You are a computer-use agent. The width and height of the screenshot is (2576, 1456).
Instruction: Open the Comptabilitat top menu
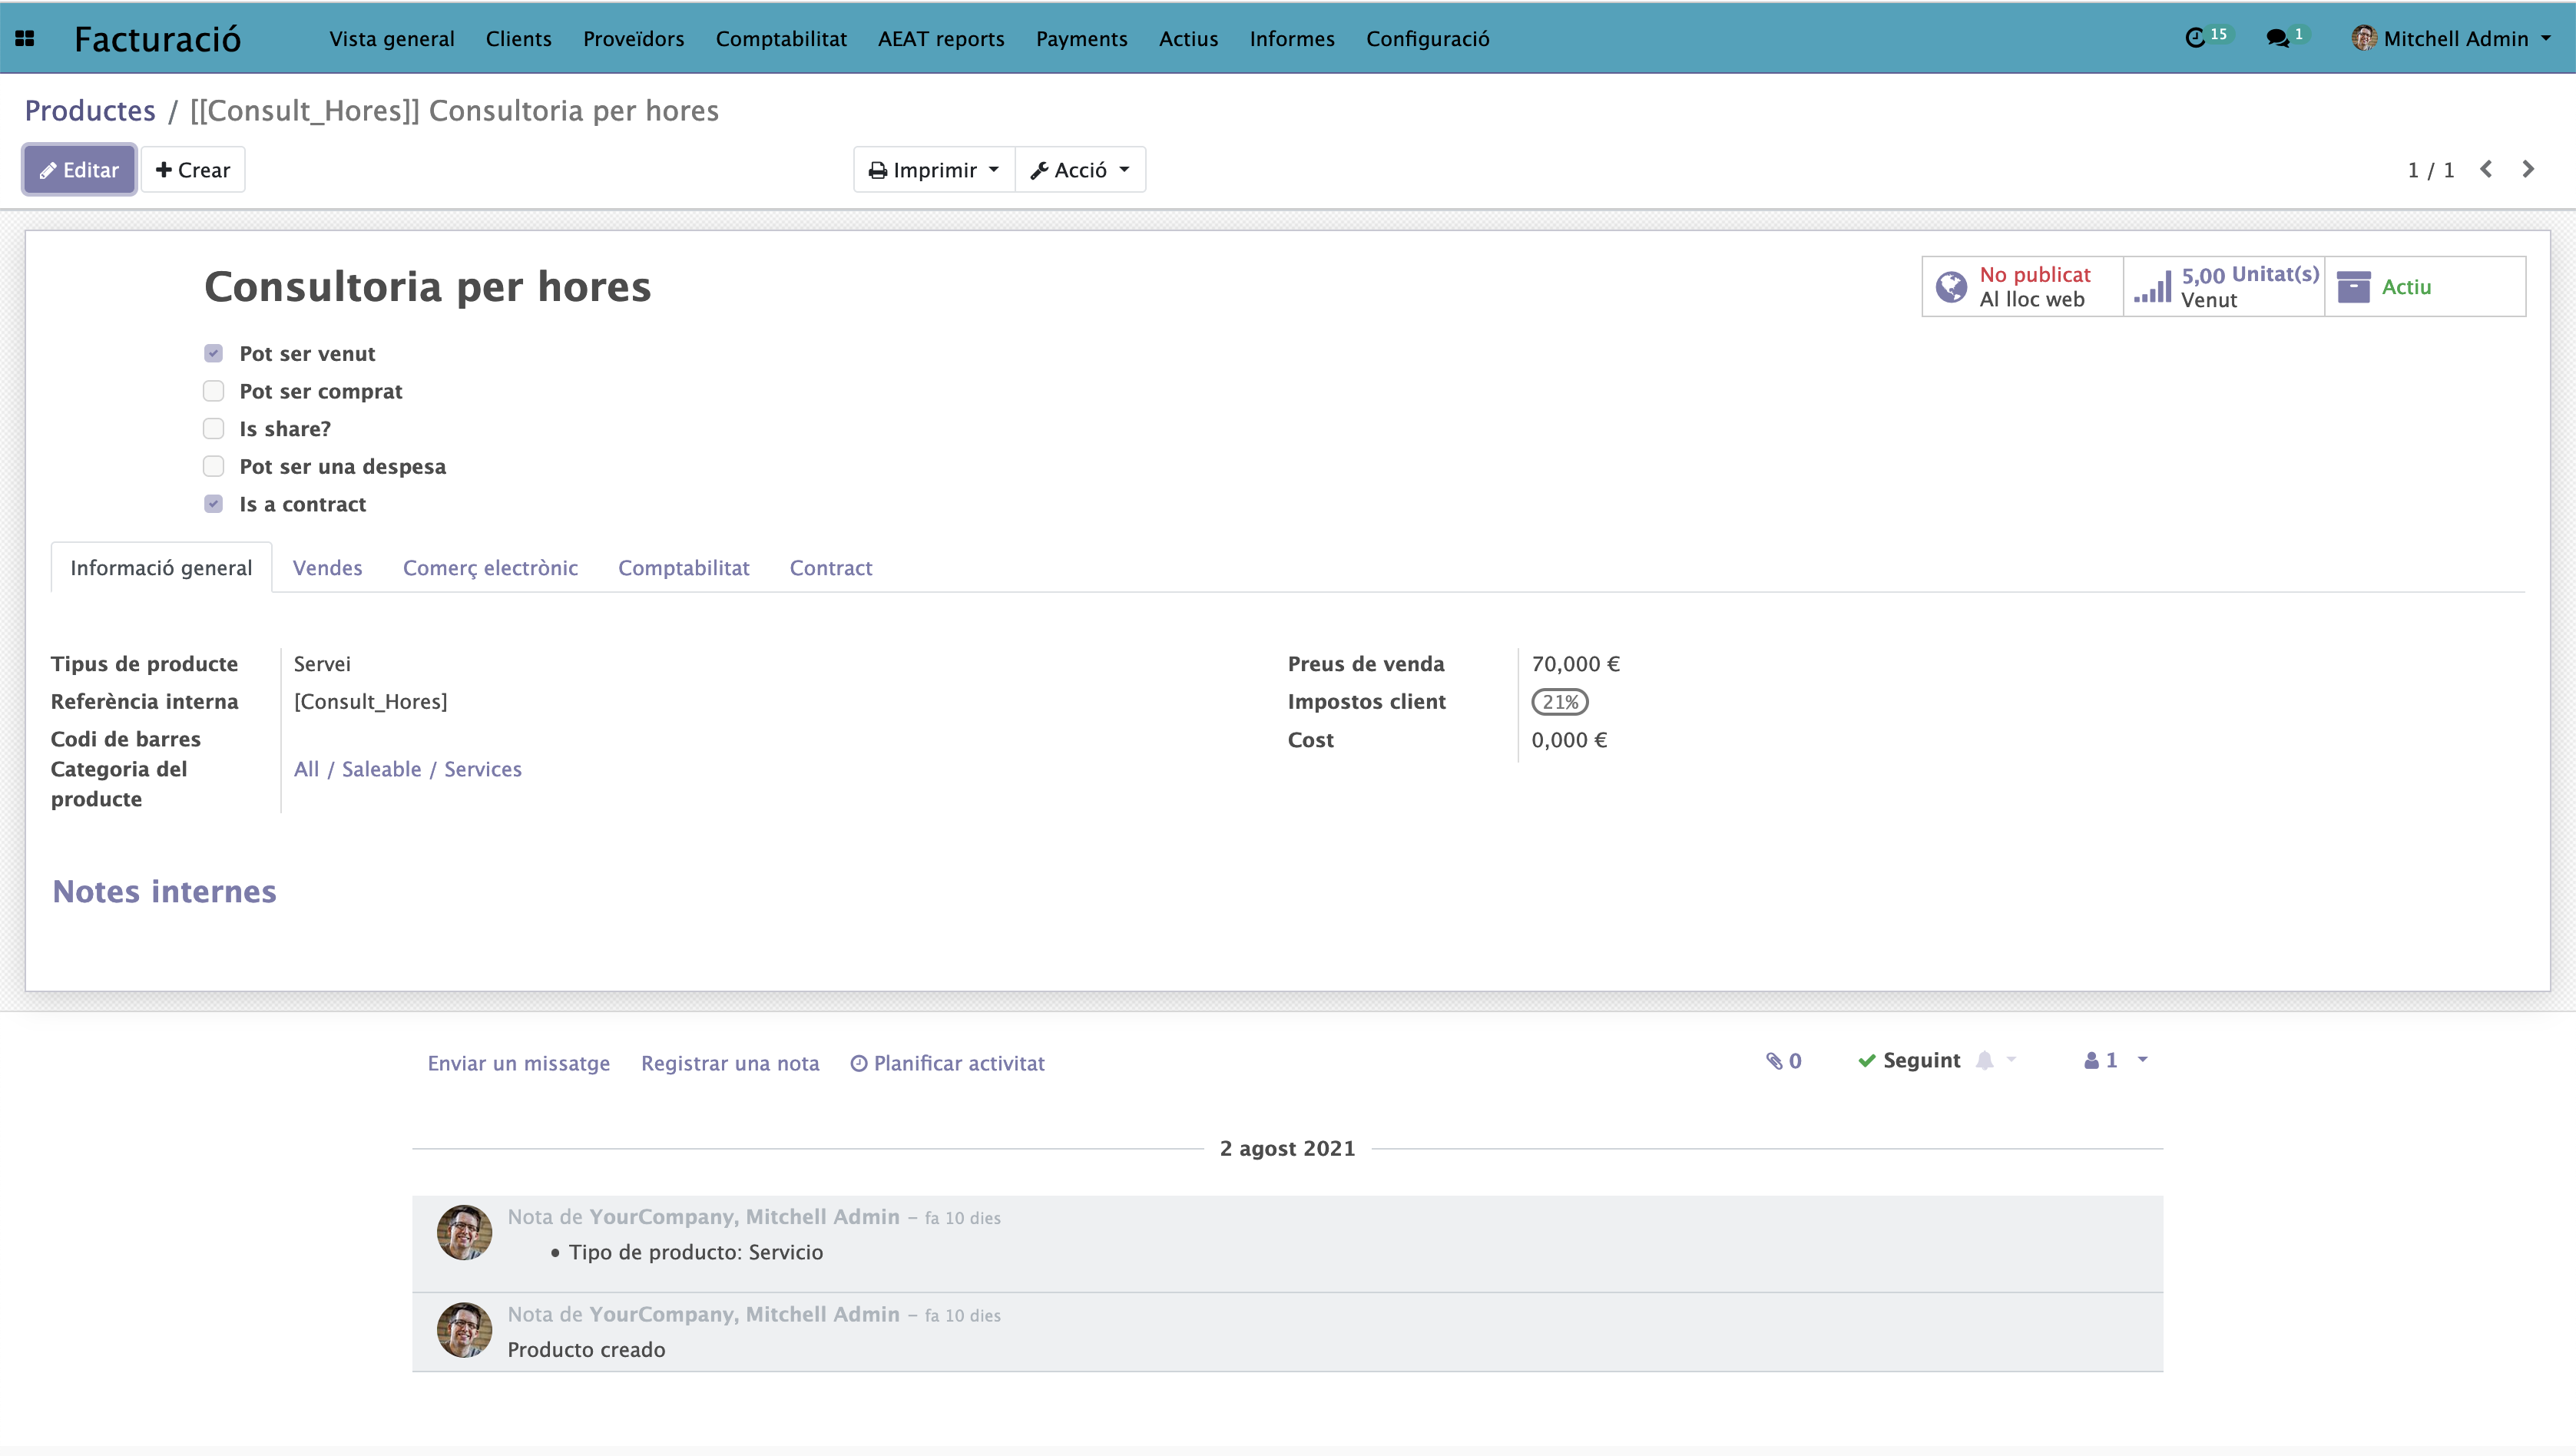781,38
